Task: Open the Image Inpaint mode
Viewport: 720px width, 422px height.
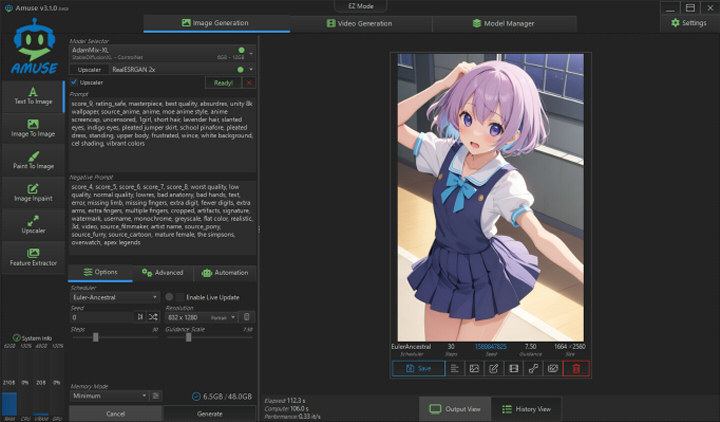Action: [33, 192]
